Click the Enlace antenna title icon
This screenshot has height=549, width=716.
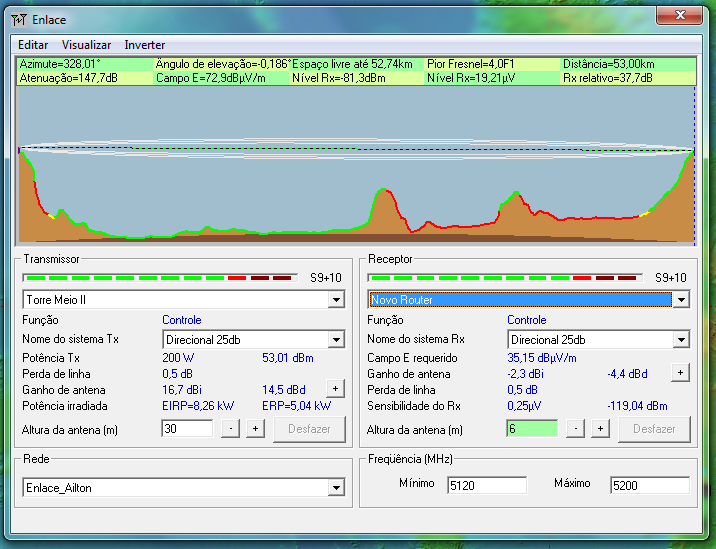point(19,20)
